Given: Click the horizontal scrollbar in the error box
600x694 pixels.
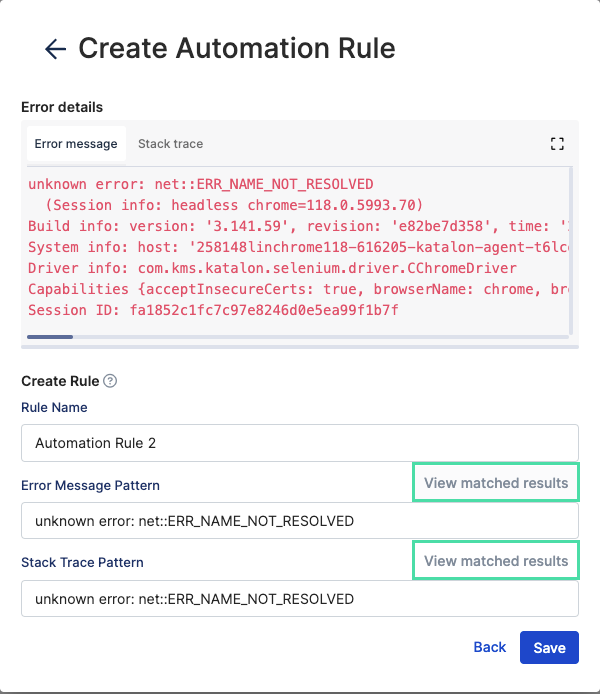Looking at the screenshot, I should click(x=50, y=336).
